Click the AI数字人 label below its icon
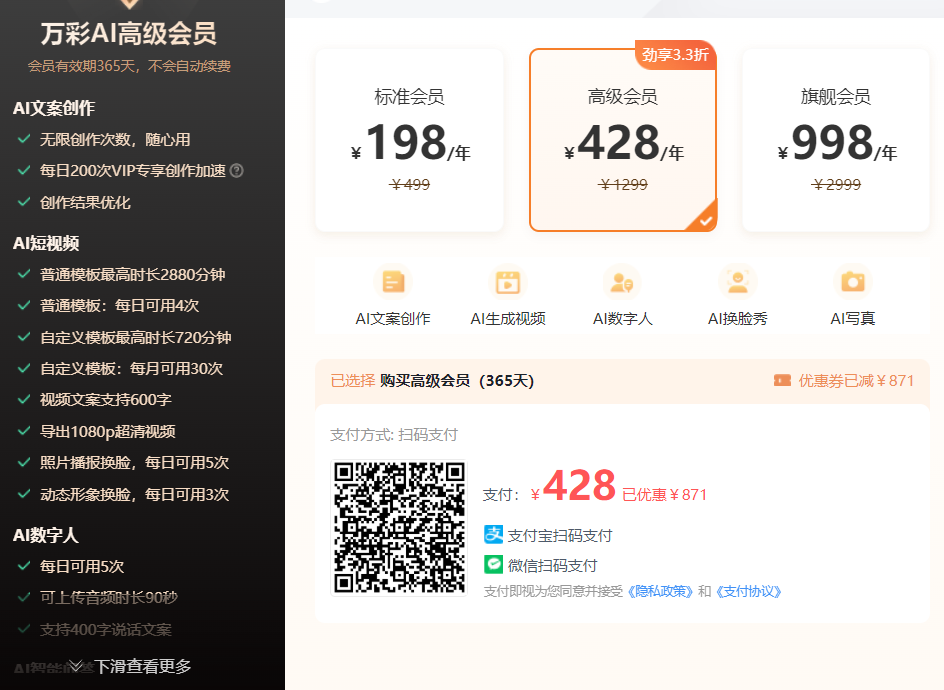944x690 pixels. click(623, 319)
